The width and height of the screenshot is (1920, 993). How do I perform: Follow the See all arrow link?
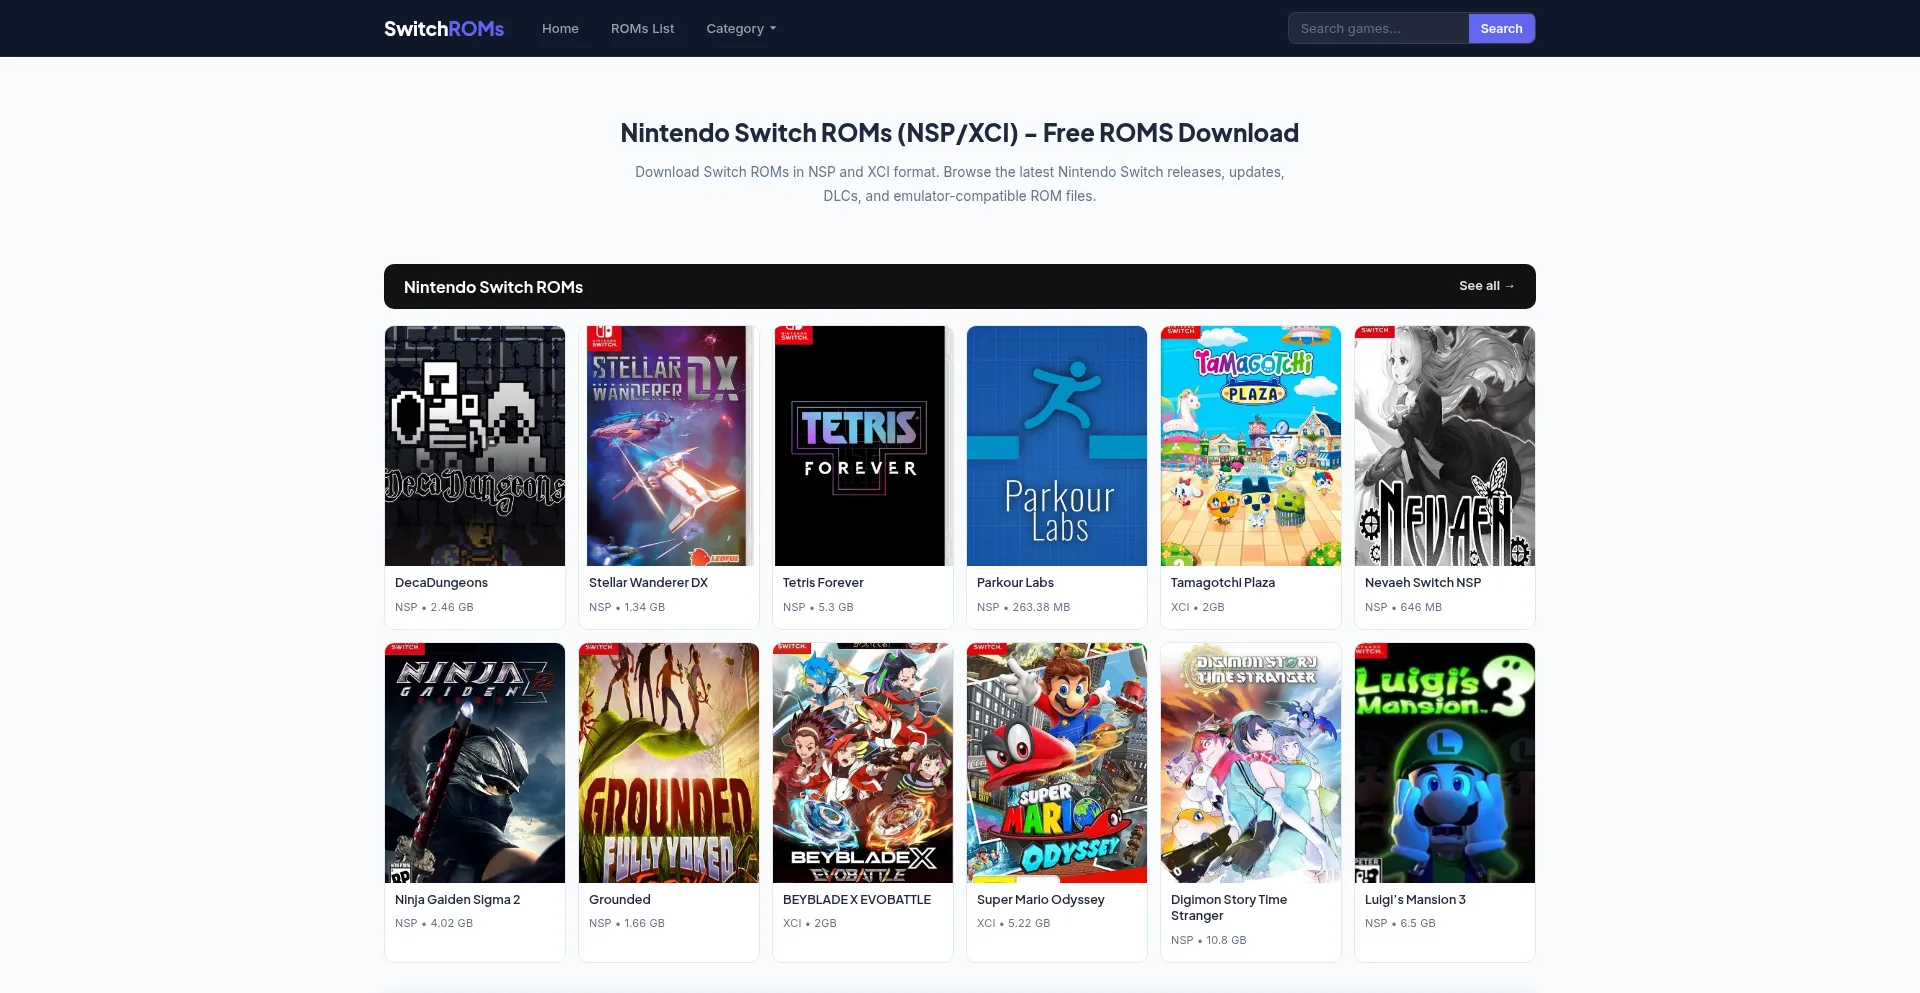click(x=1486, y=286)
